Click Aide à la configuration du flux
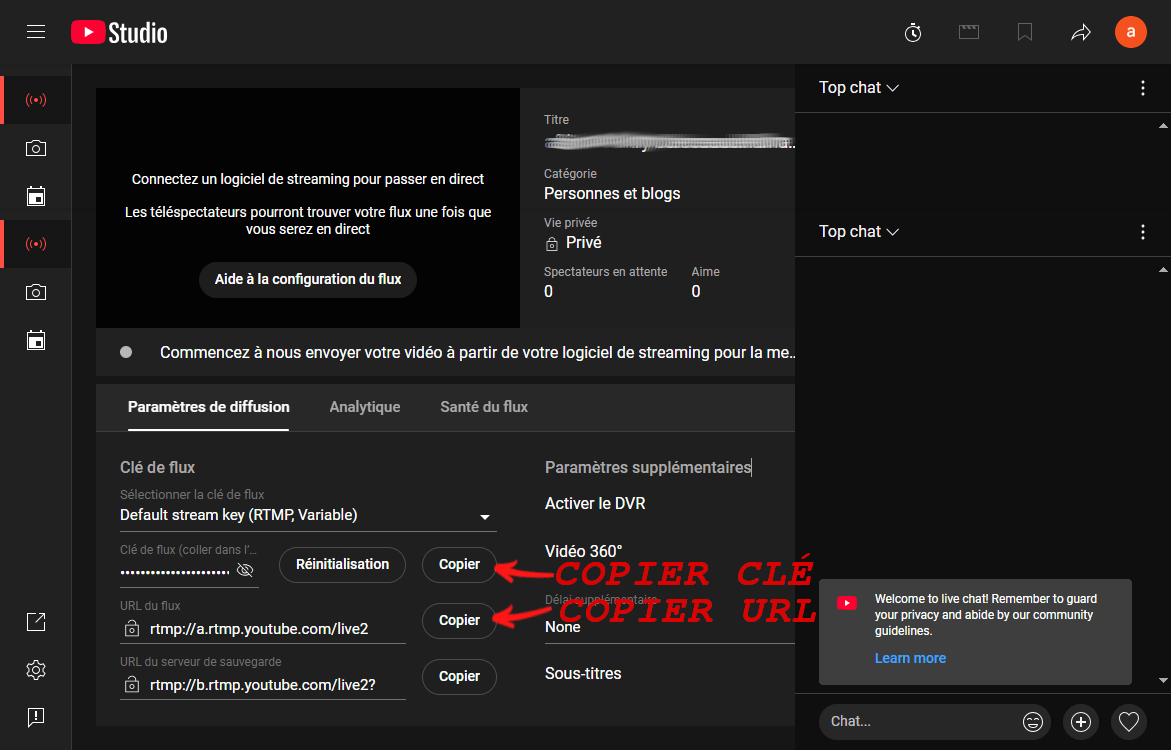Screen dimensions: 1171x750 pyautogui.click(x=308, y=279)
